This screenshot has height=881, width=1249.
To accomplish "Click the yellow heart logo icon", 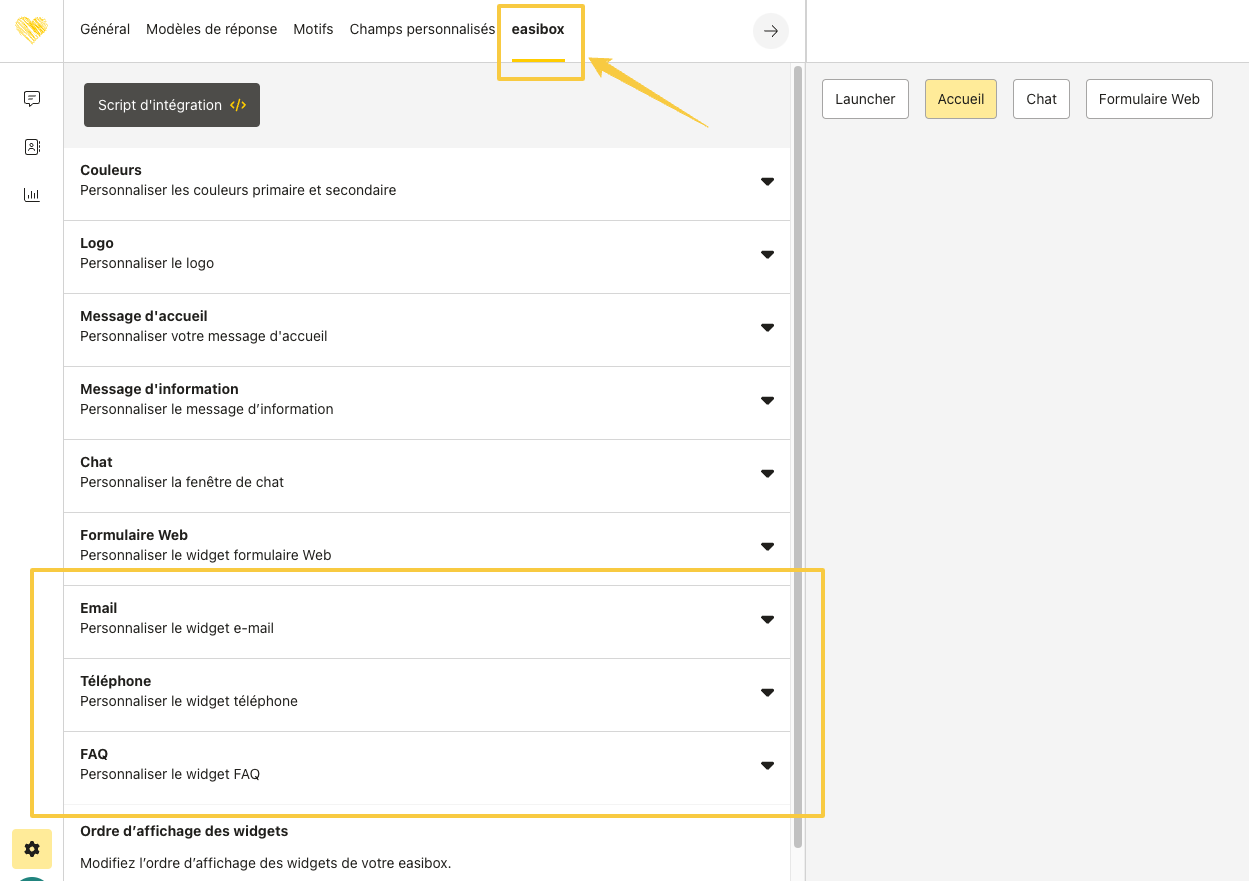I will [31, 30].
